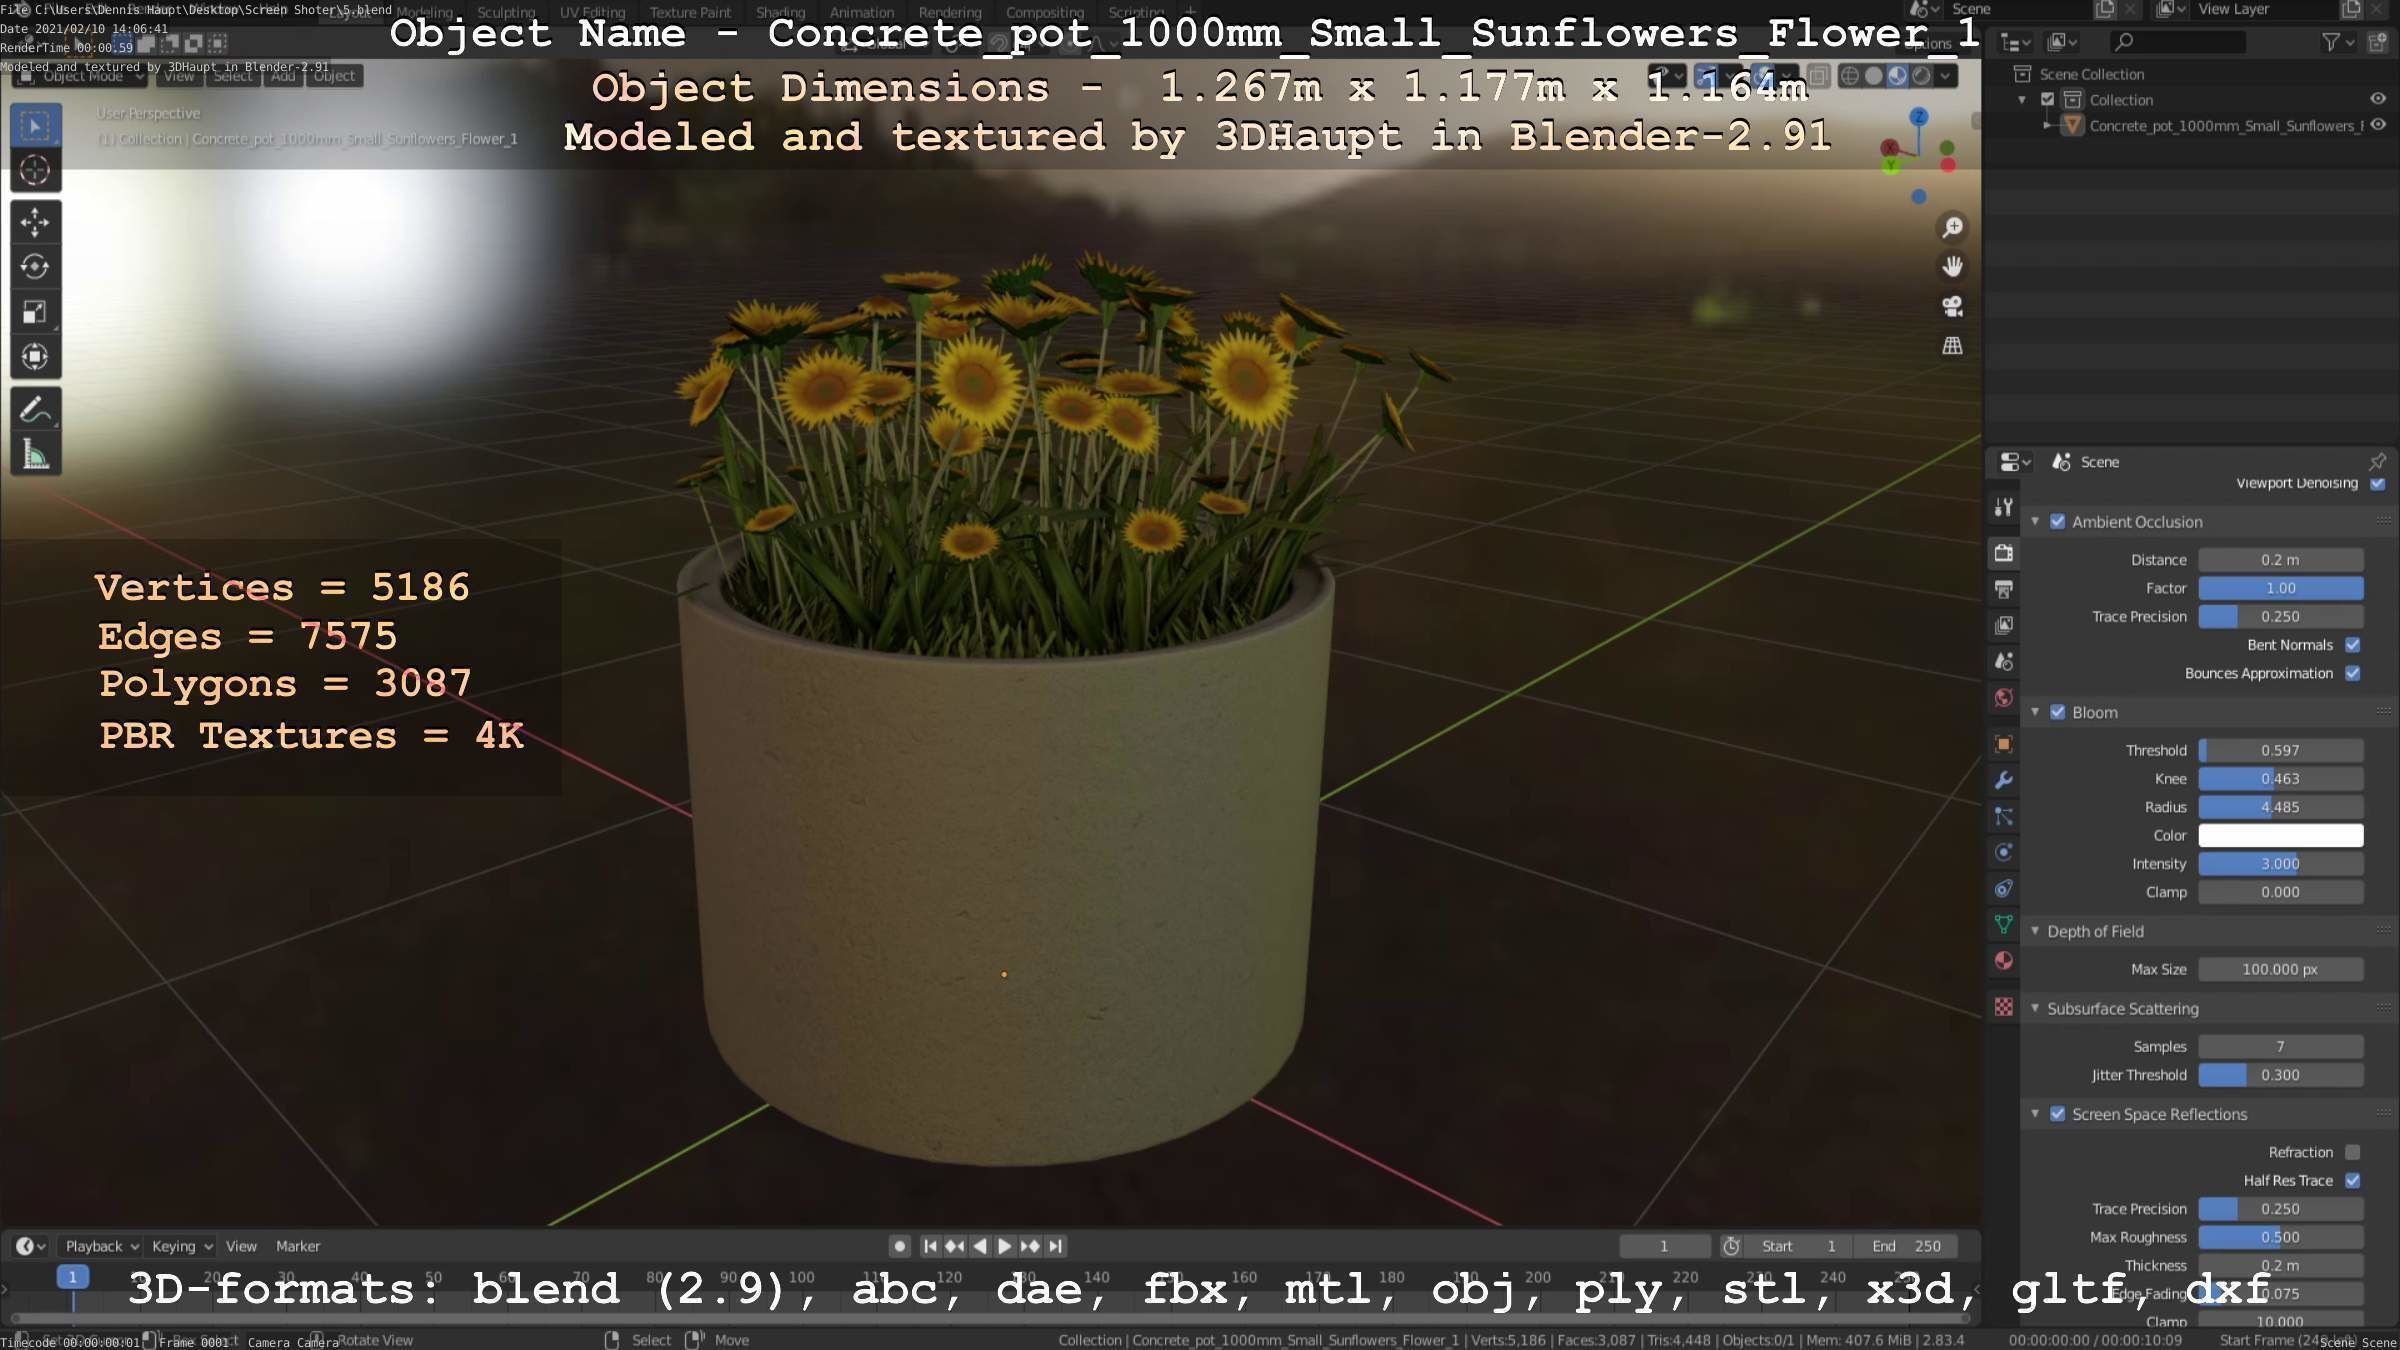Viewport: 2400px width, 1350px height.
Task: Open the Keying dropdown
Action: [181, 1246]
